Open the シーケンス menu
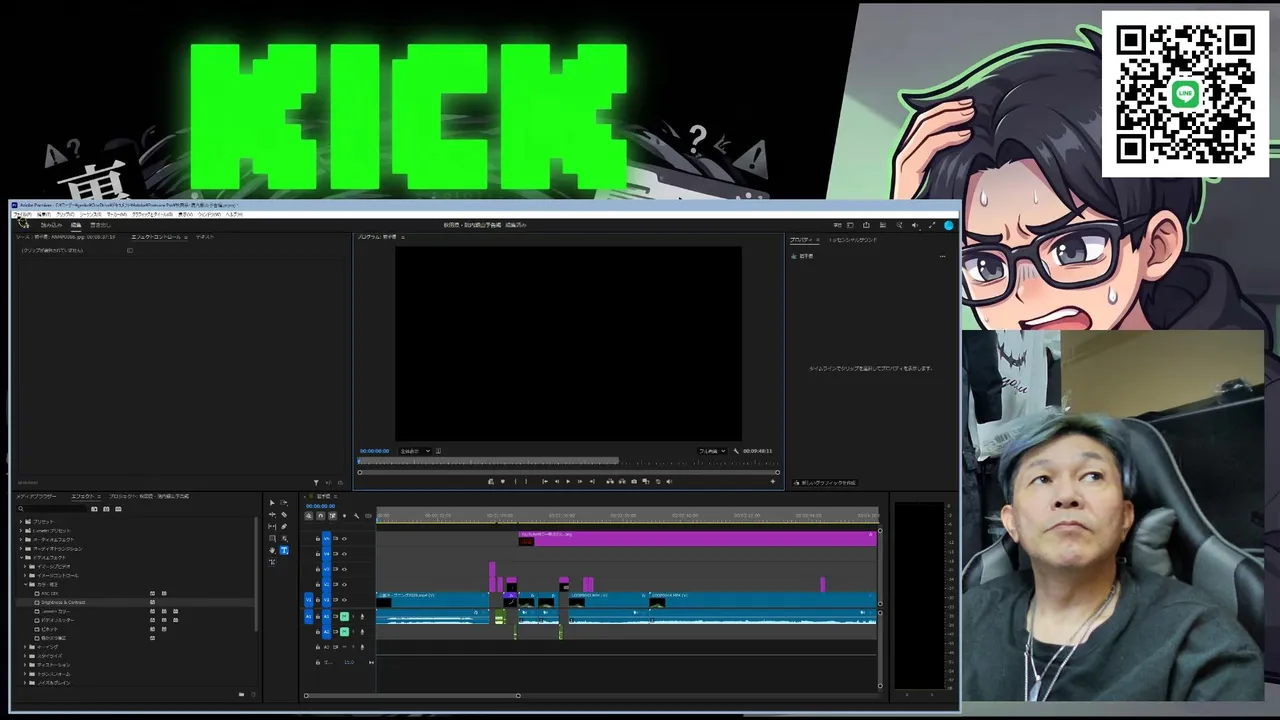The image size is (1280, 720). click(91, 214)
